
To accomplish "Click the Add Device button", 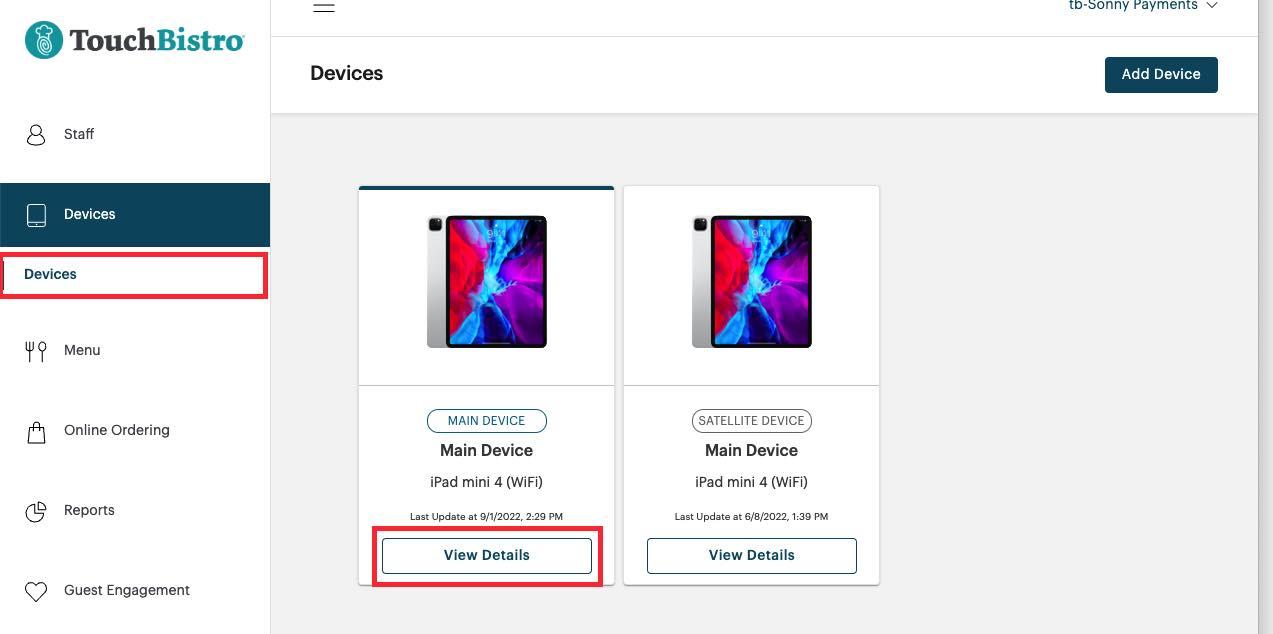I will coord(1160,74).
